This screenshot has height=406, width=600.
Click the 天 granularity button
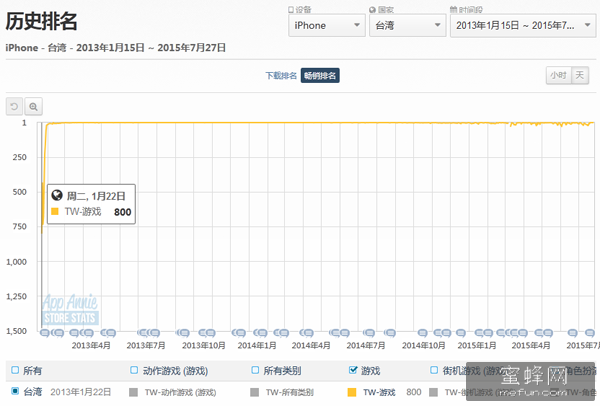point(583,75)
